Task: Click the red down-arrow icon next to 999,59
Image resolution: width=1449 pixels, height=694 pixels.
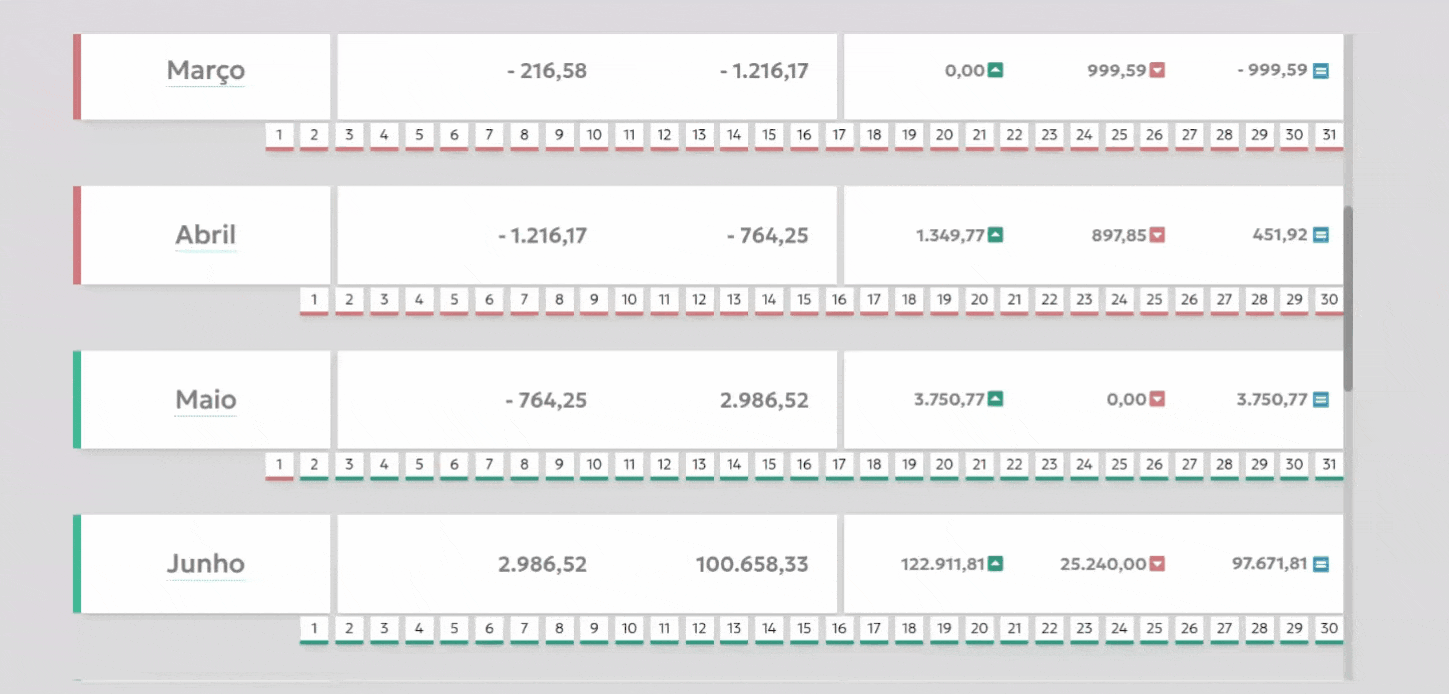Action: click(1157, 70)
